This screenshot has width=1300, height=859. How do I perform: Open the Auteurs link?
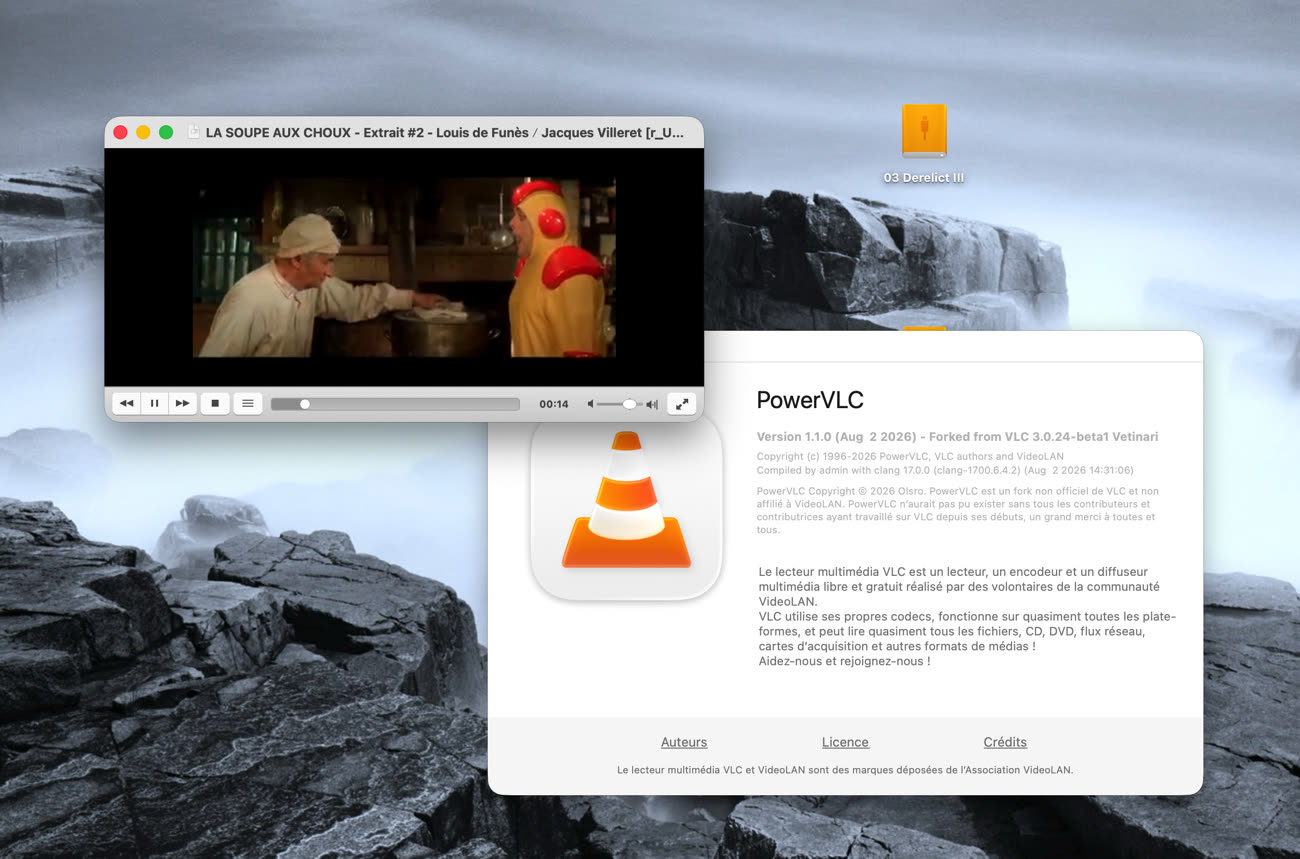[684, 742]
